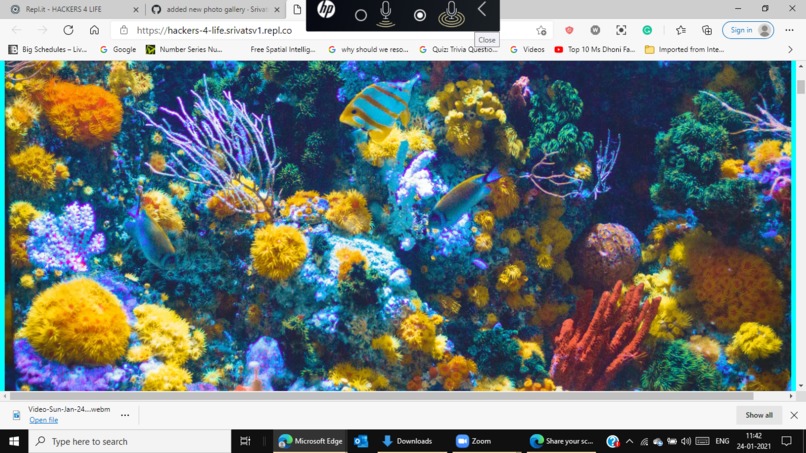This screenshot has height=453, width=806.
Task: Start web capture from the toolbar
Action: tap(621, 30)
